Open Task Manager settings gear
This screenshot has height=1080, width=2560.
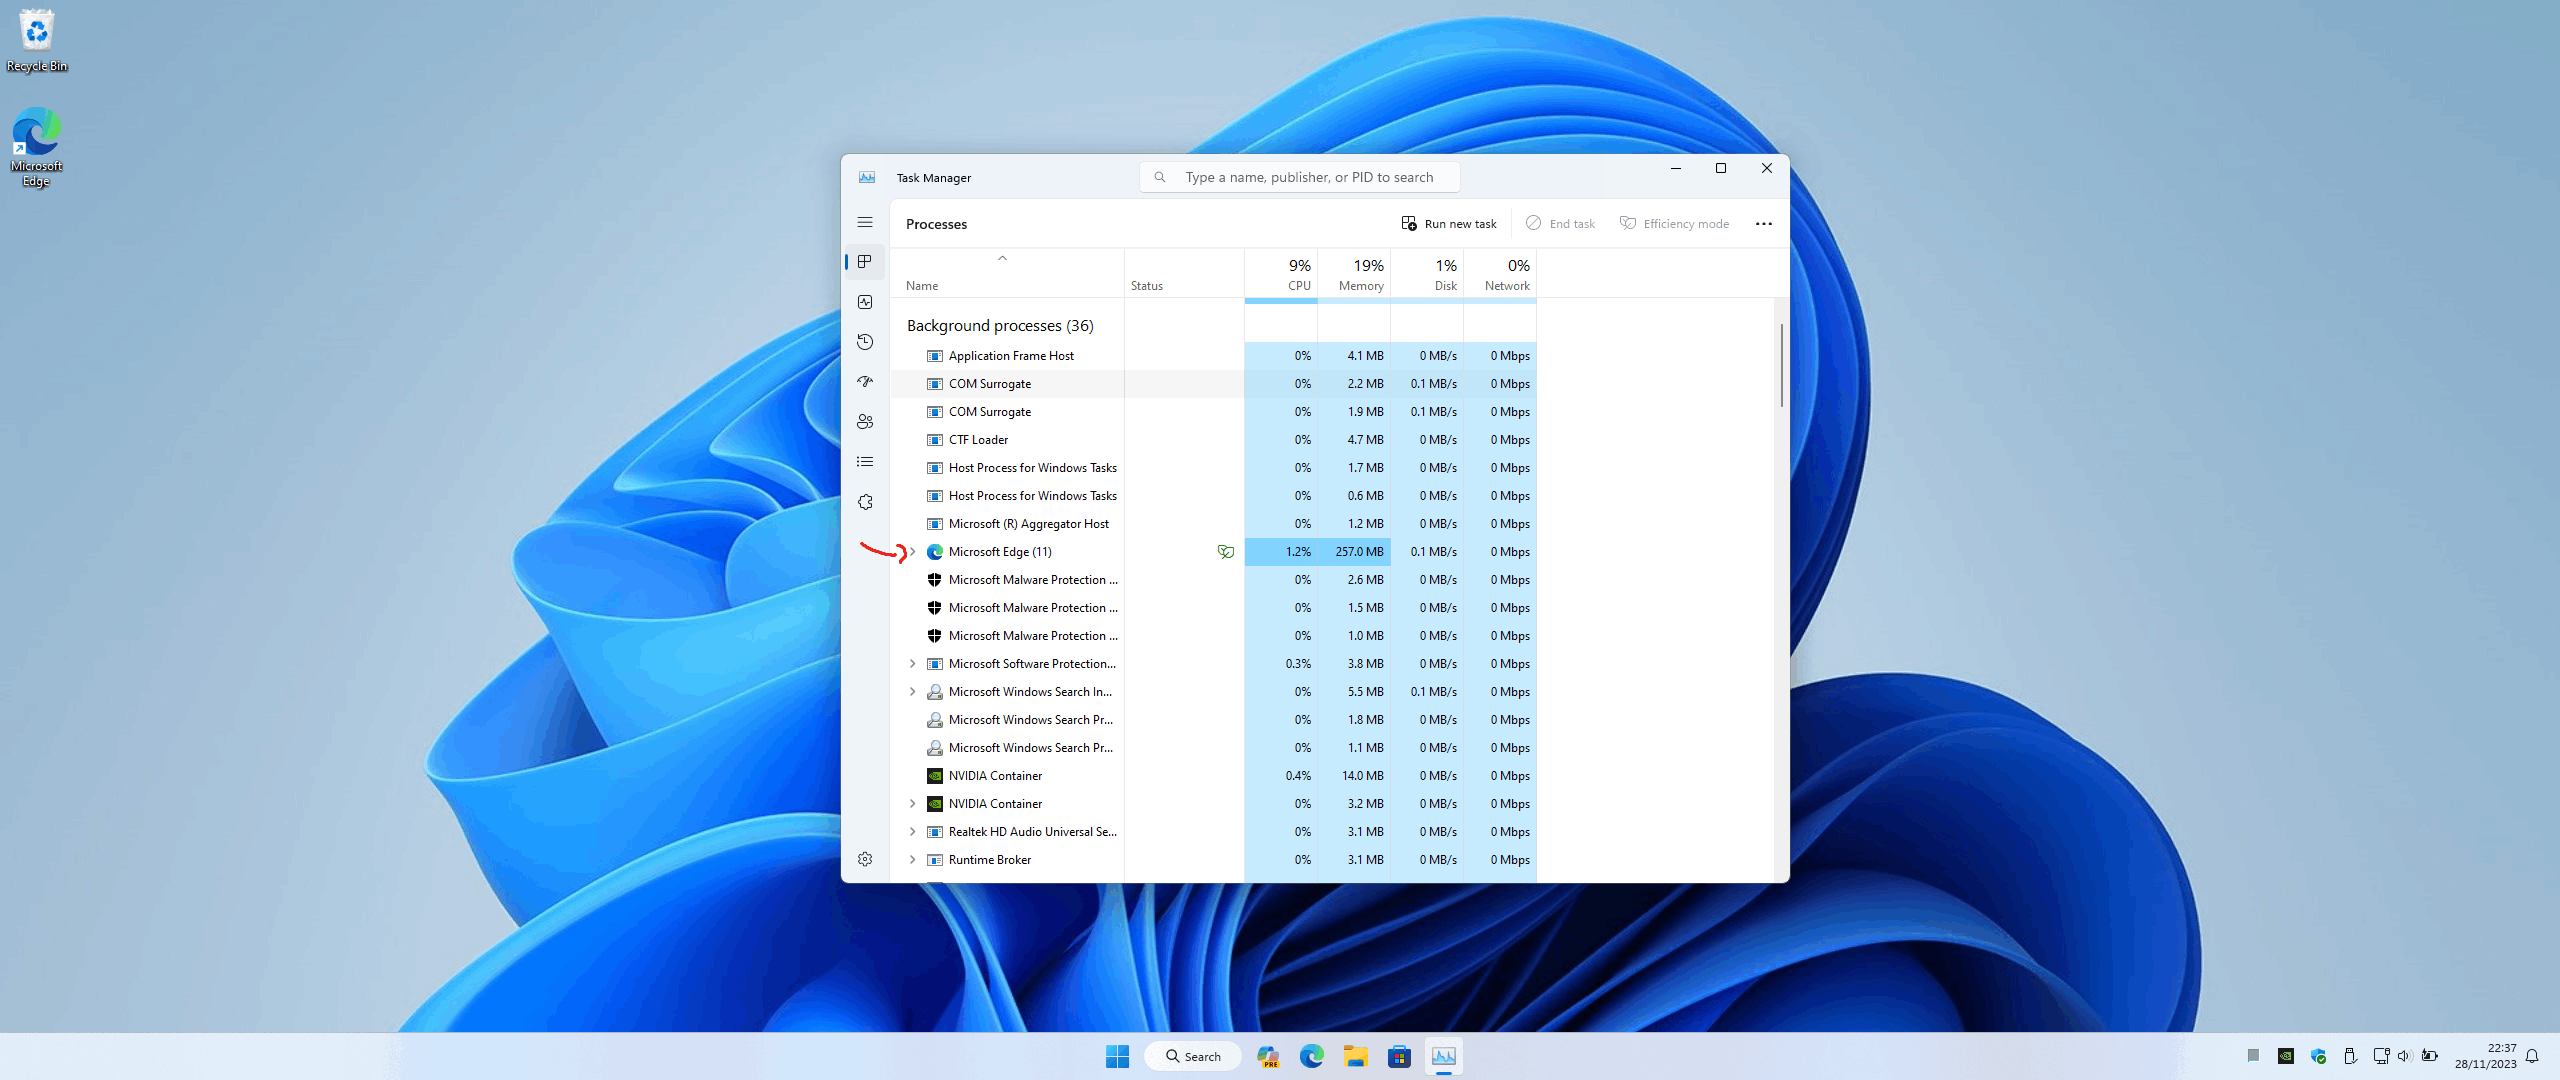(x=865, y=859)
